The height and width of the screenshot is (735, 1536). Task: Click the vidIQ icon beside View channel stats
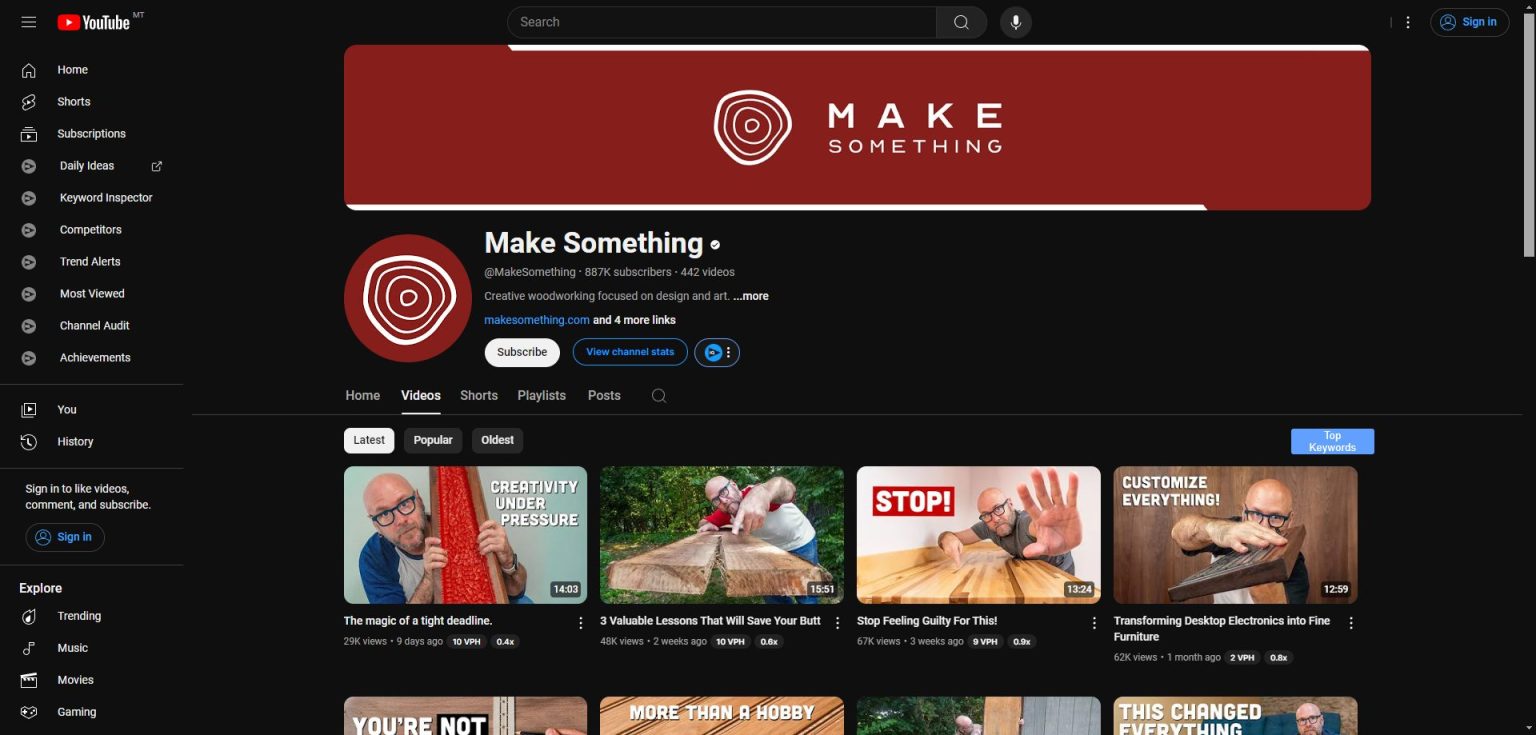point(711,352)
